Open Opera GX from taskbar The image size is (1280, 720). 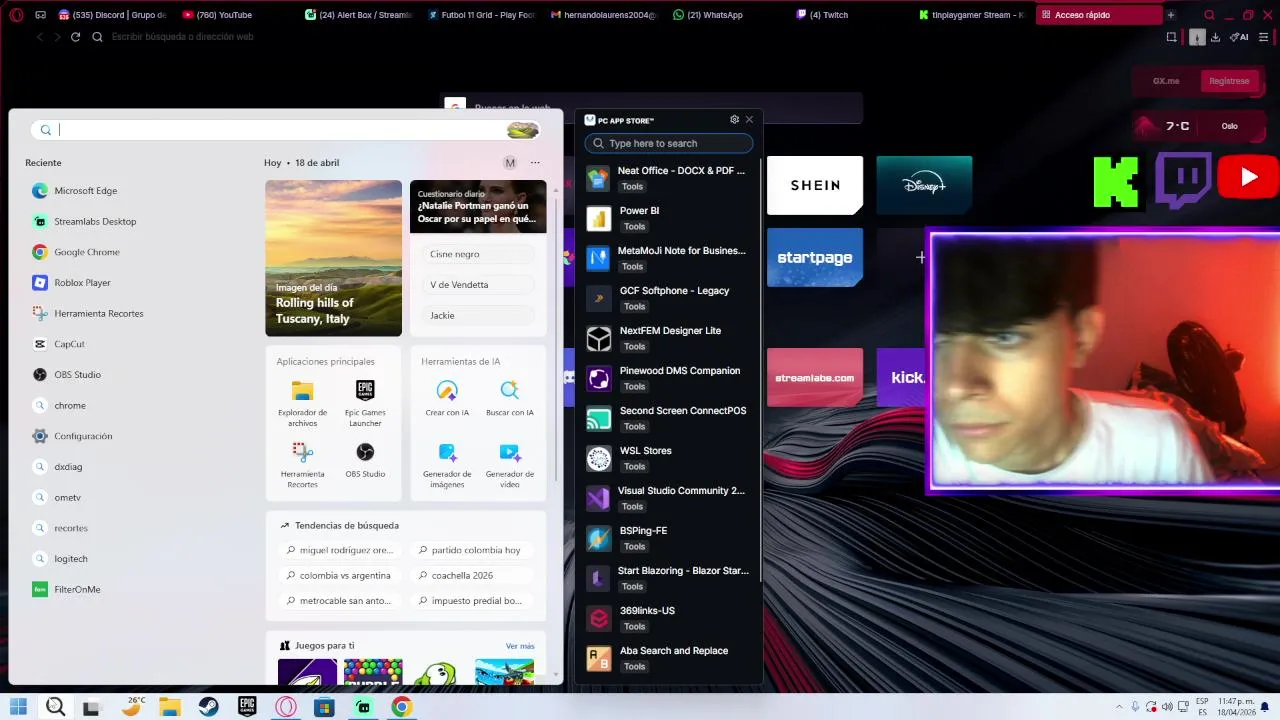tap(286, 707)
